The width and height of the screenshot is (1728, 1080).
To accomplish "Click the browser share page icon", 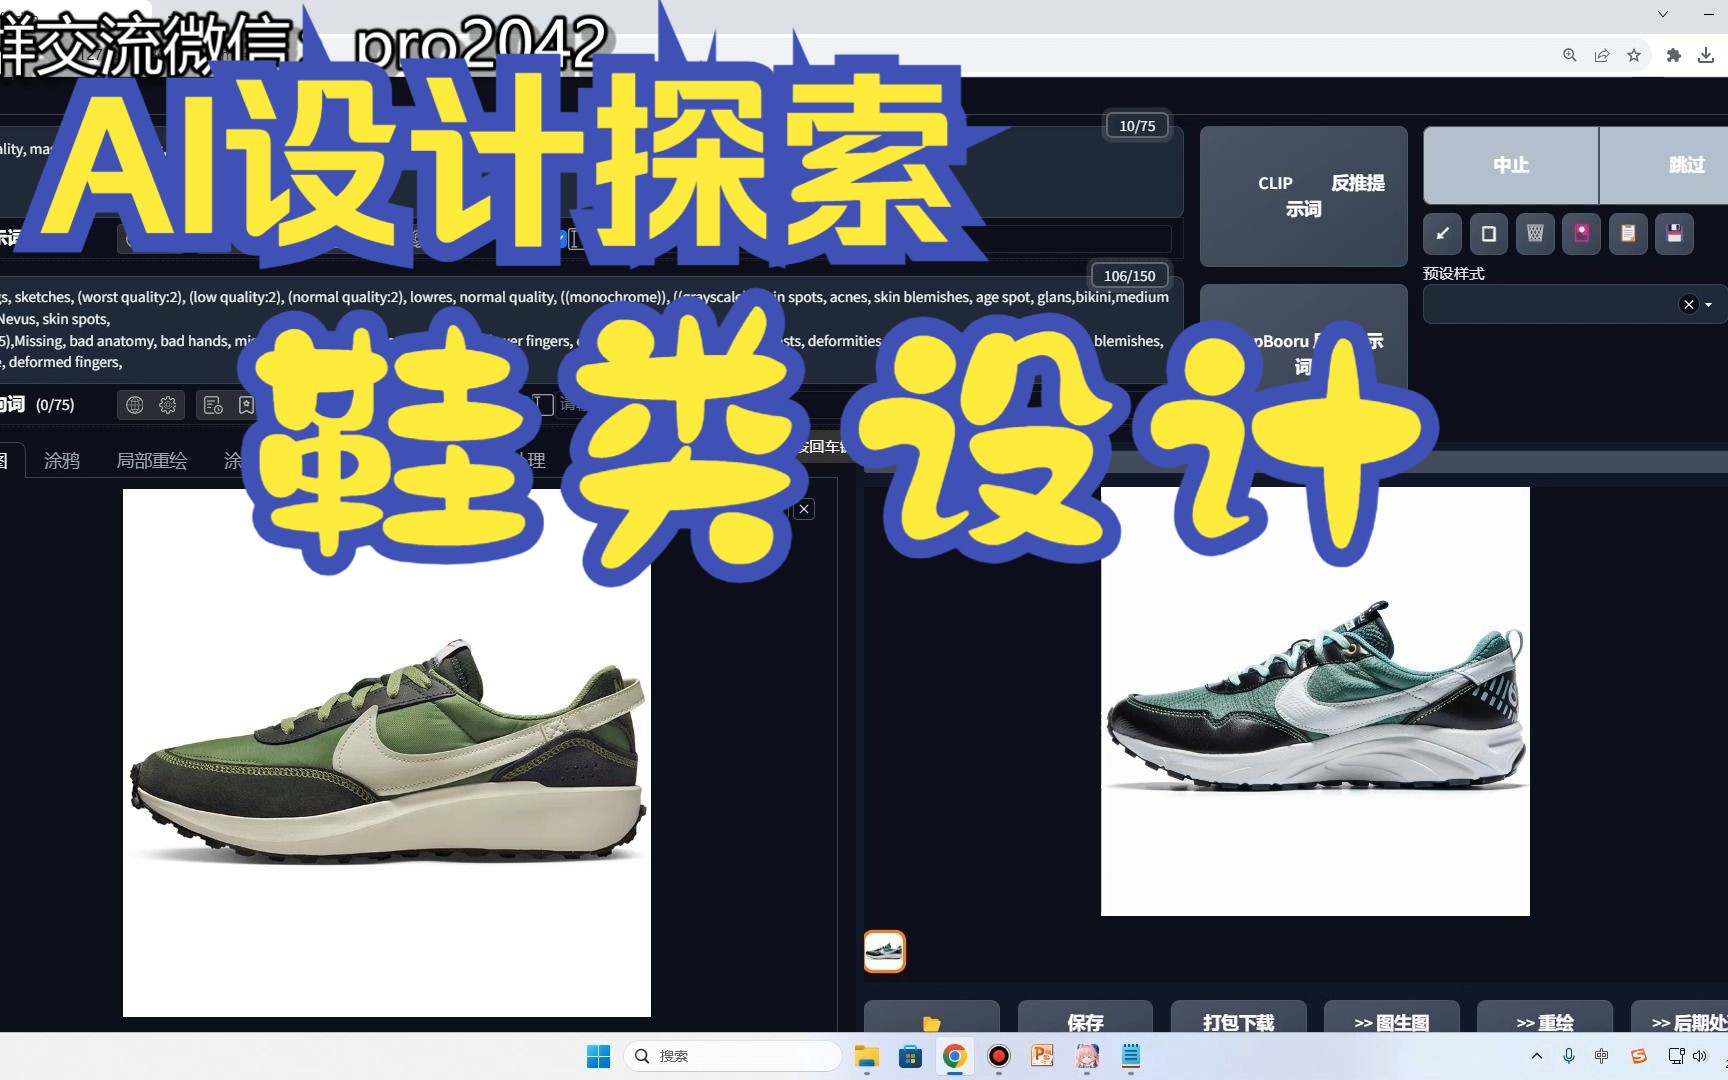I will [1602, 55].
